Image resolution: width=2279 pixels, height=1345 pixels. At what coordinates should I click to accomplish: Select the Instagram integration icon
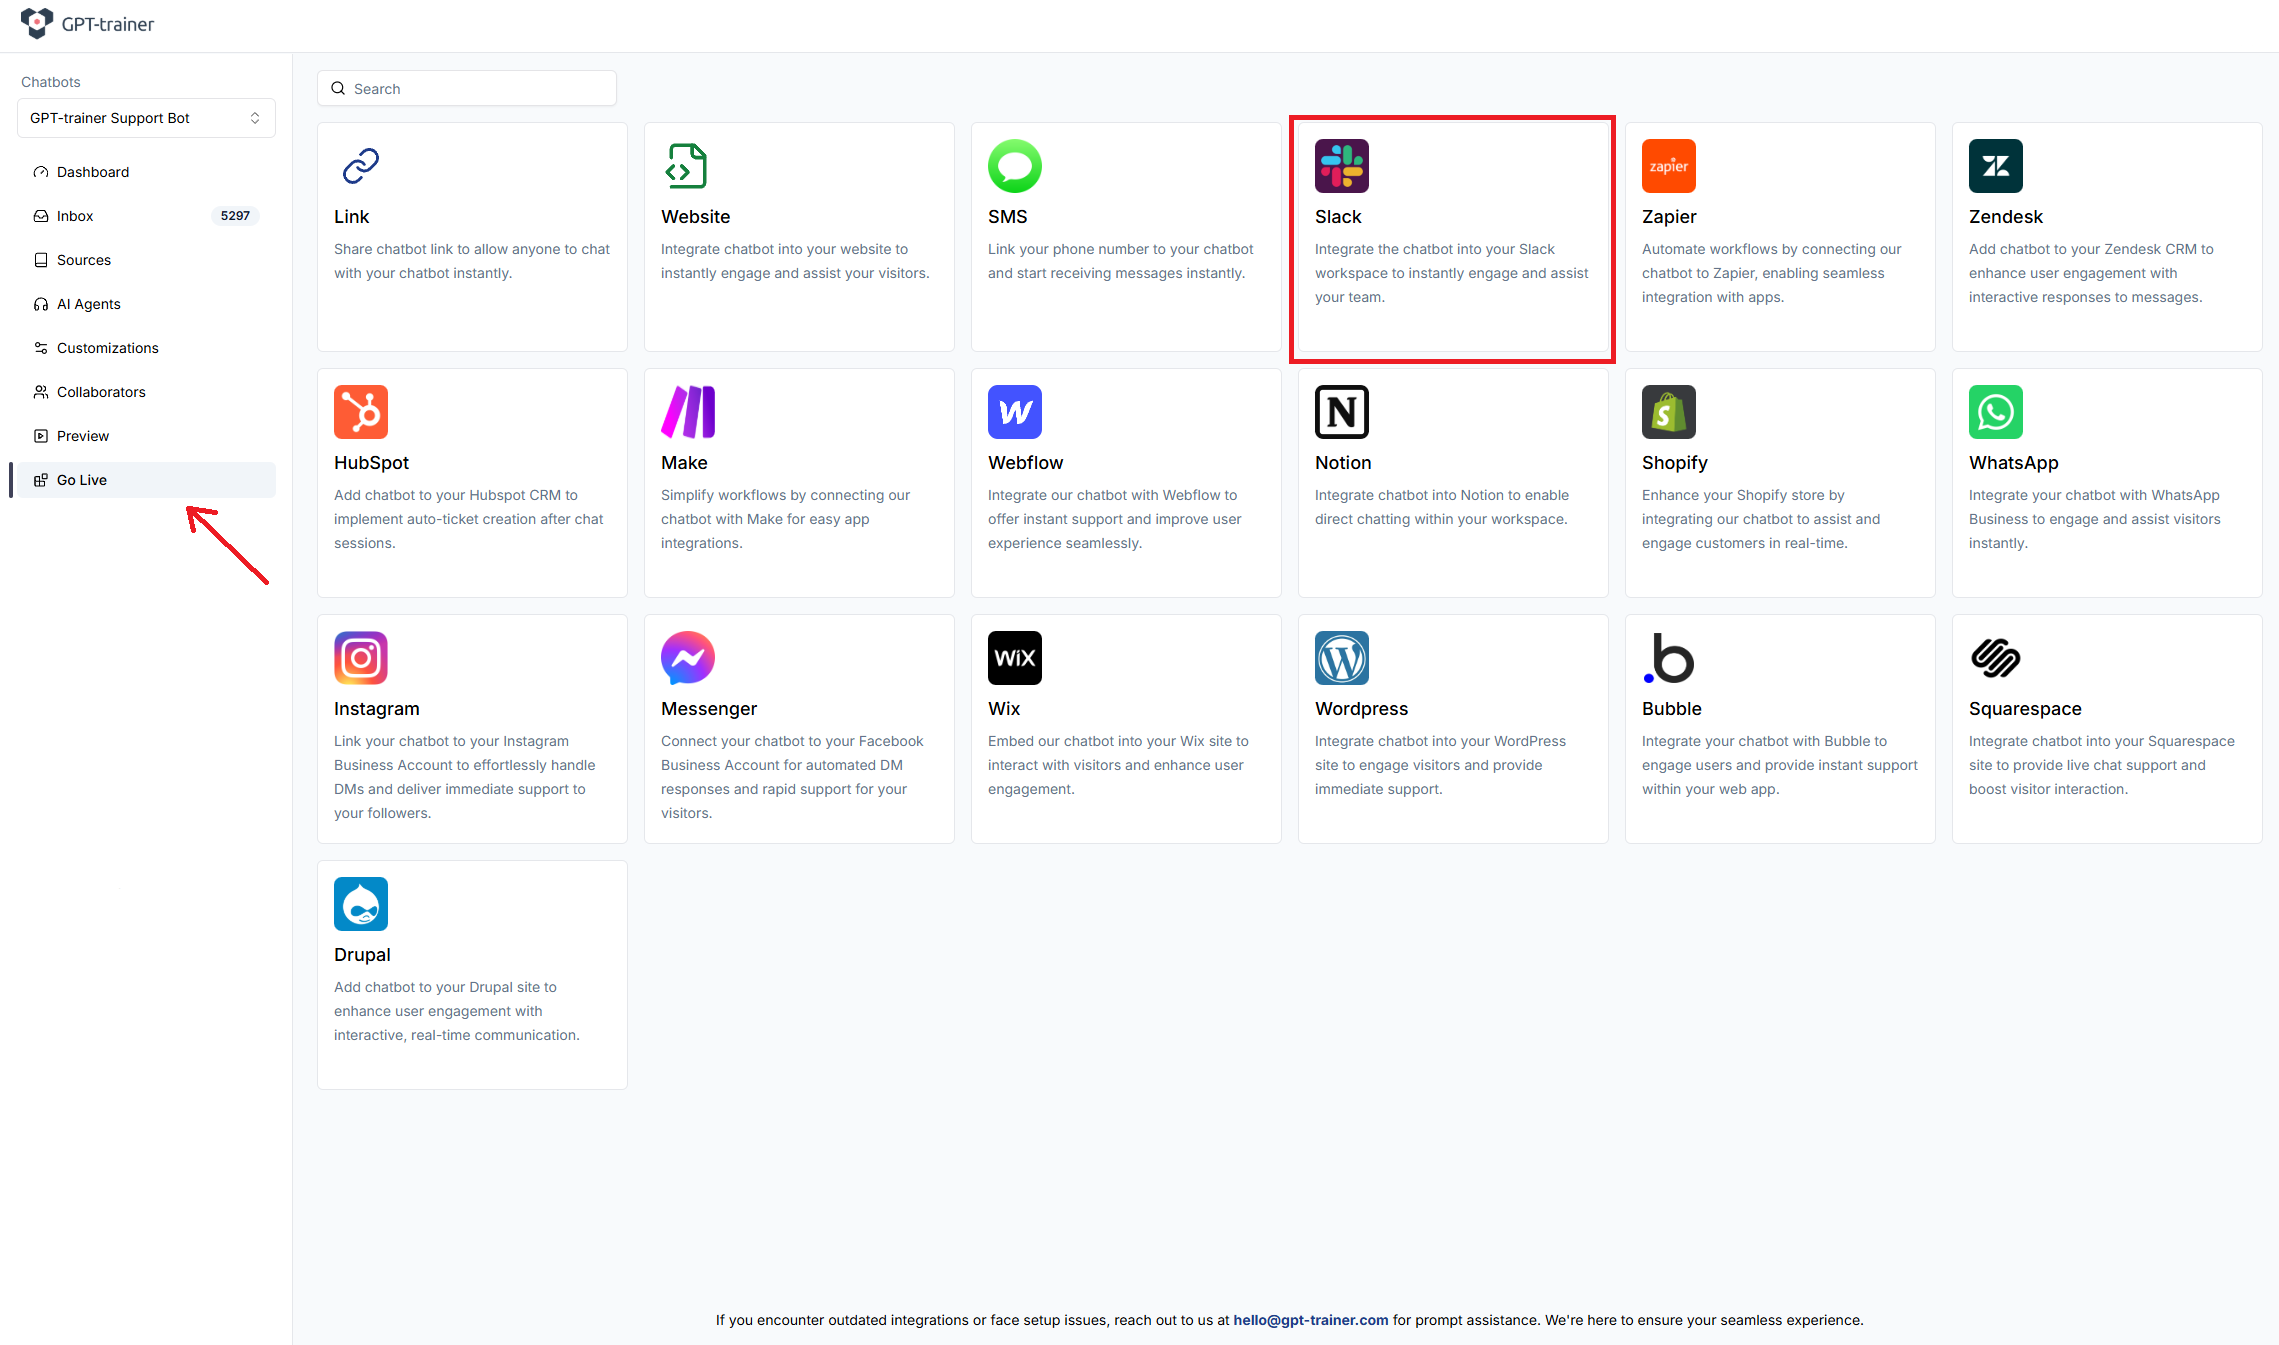(x=360, y=658)
